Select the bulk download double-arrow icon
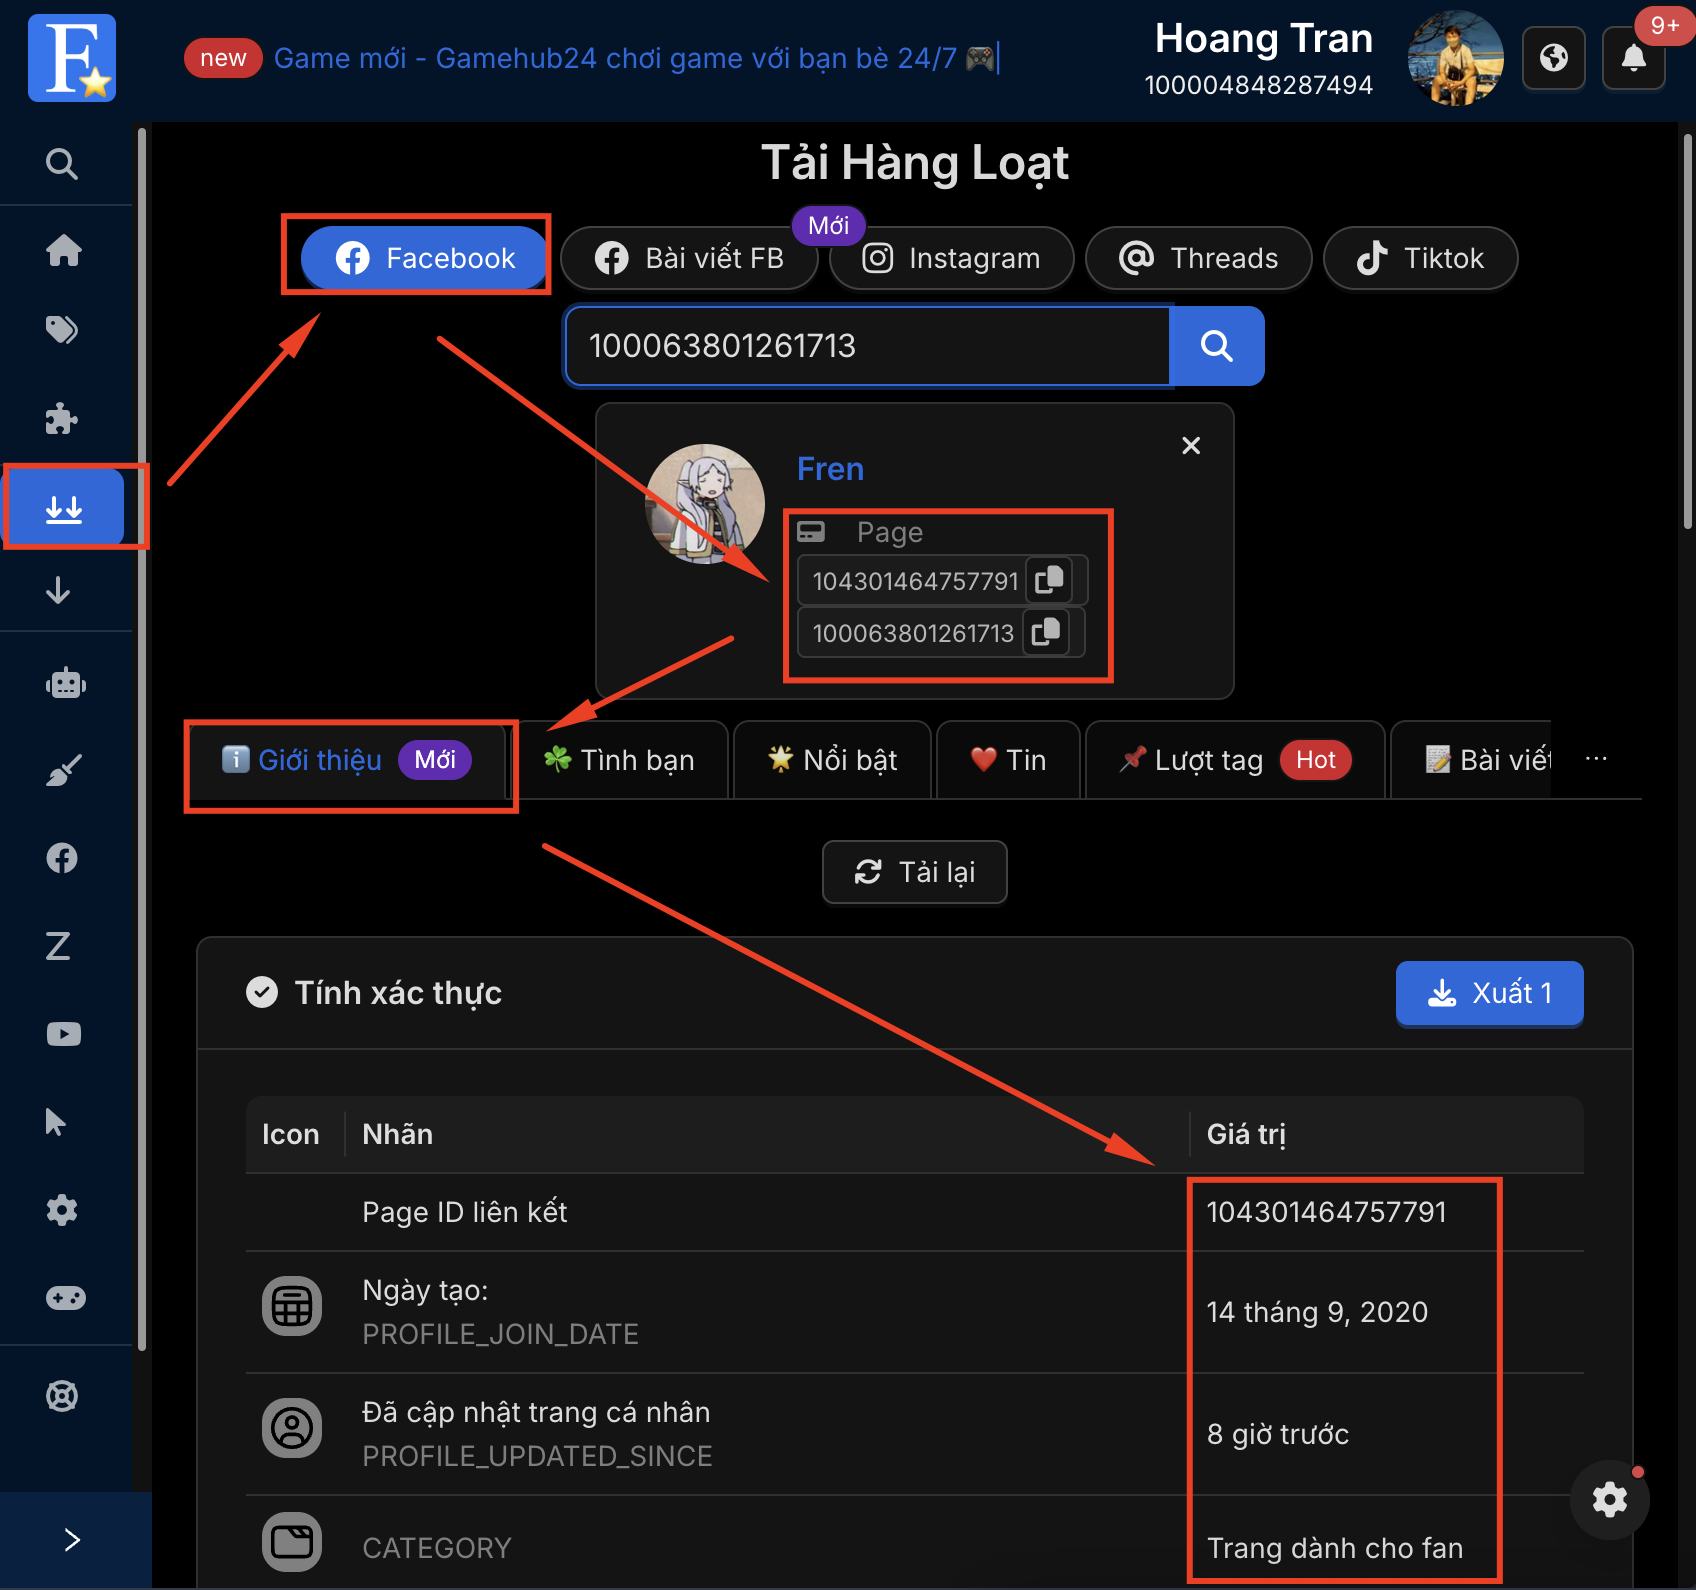 [x=64, y=507]
